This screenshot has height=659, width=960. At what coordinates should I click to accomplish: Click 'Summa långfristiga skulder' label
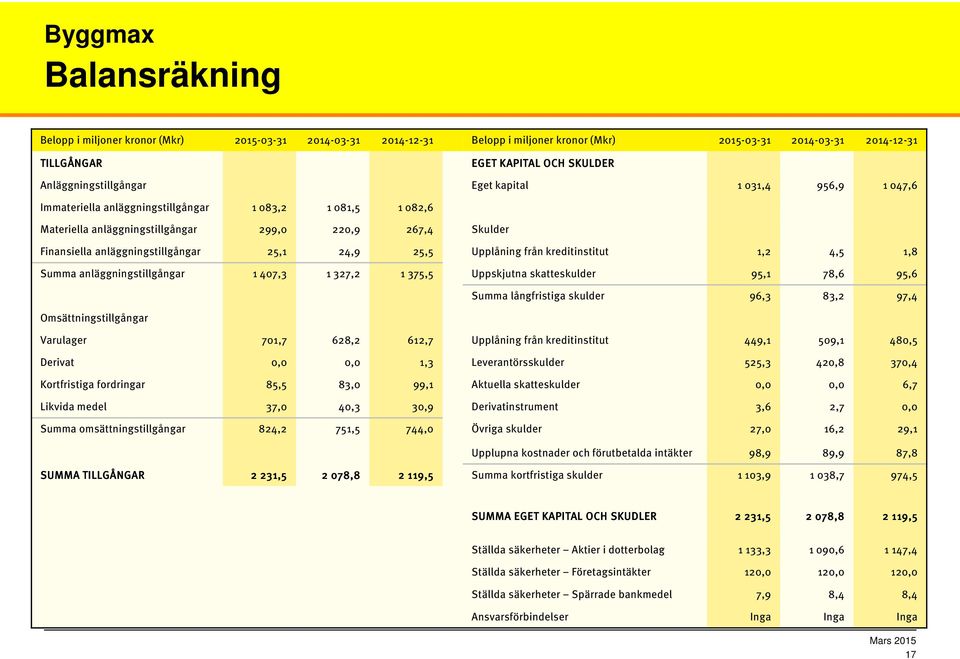coord(538,296)
